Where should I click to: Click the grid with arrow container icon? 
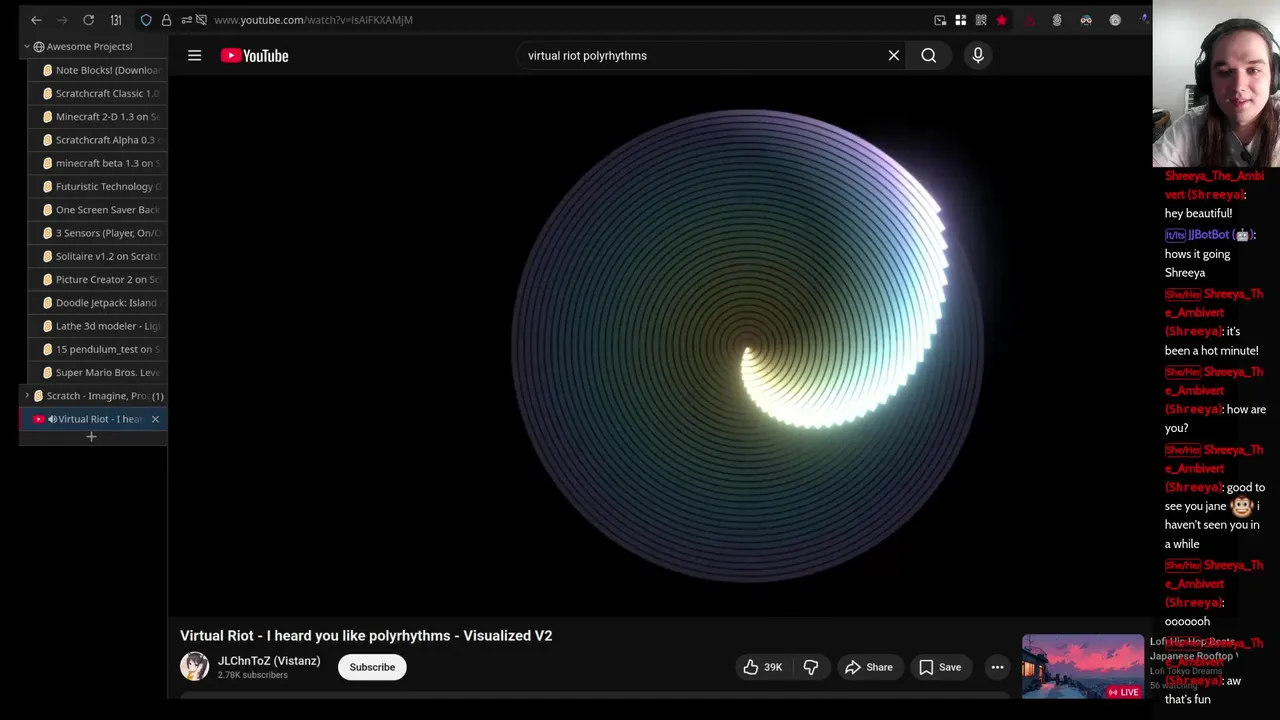tap(961, 20)
